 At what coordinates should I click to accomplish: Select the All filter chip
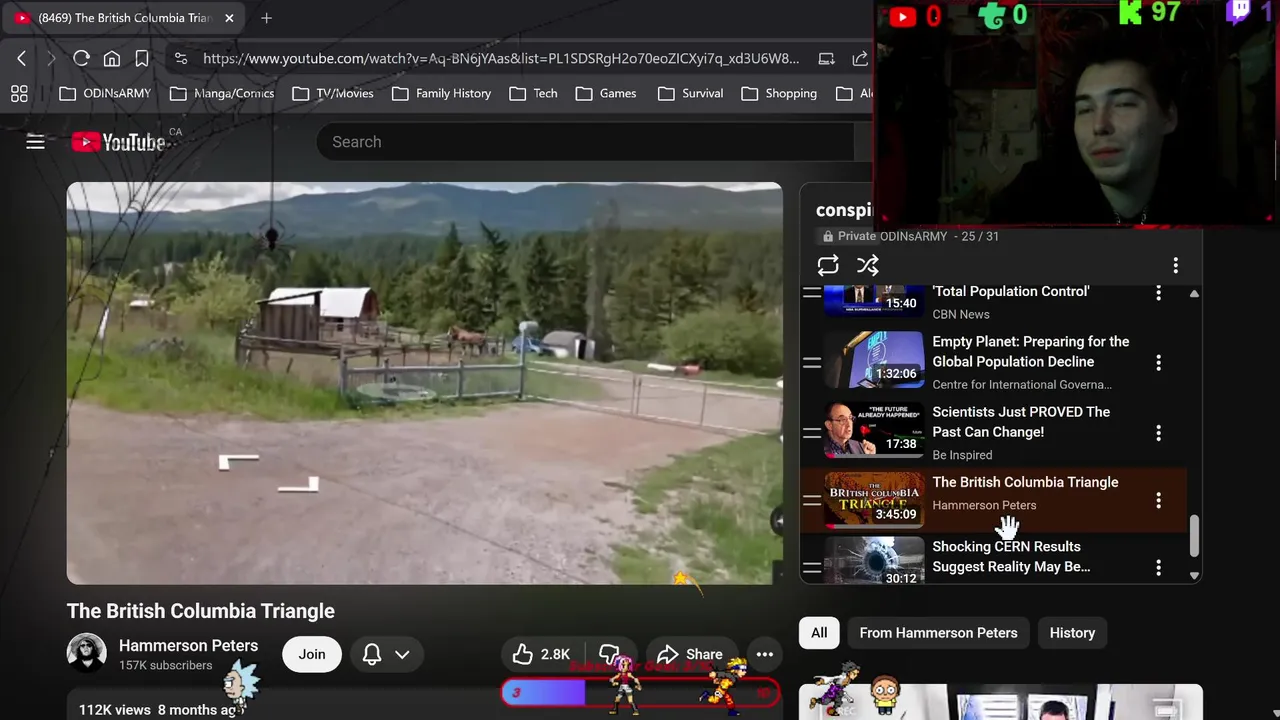819,633
